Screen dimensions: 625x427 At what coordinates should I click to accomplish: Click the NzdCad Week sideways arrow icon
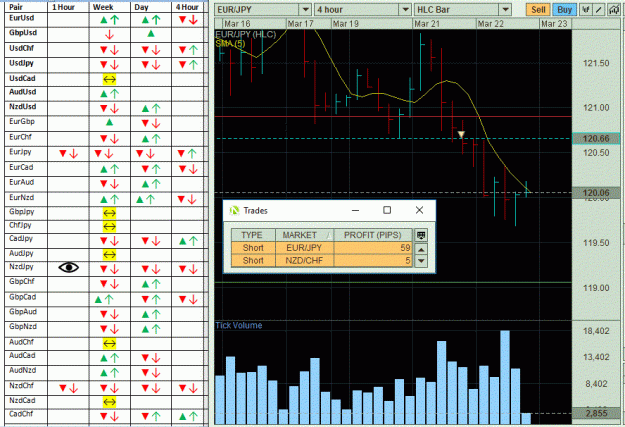[x=109, y=402]
